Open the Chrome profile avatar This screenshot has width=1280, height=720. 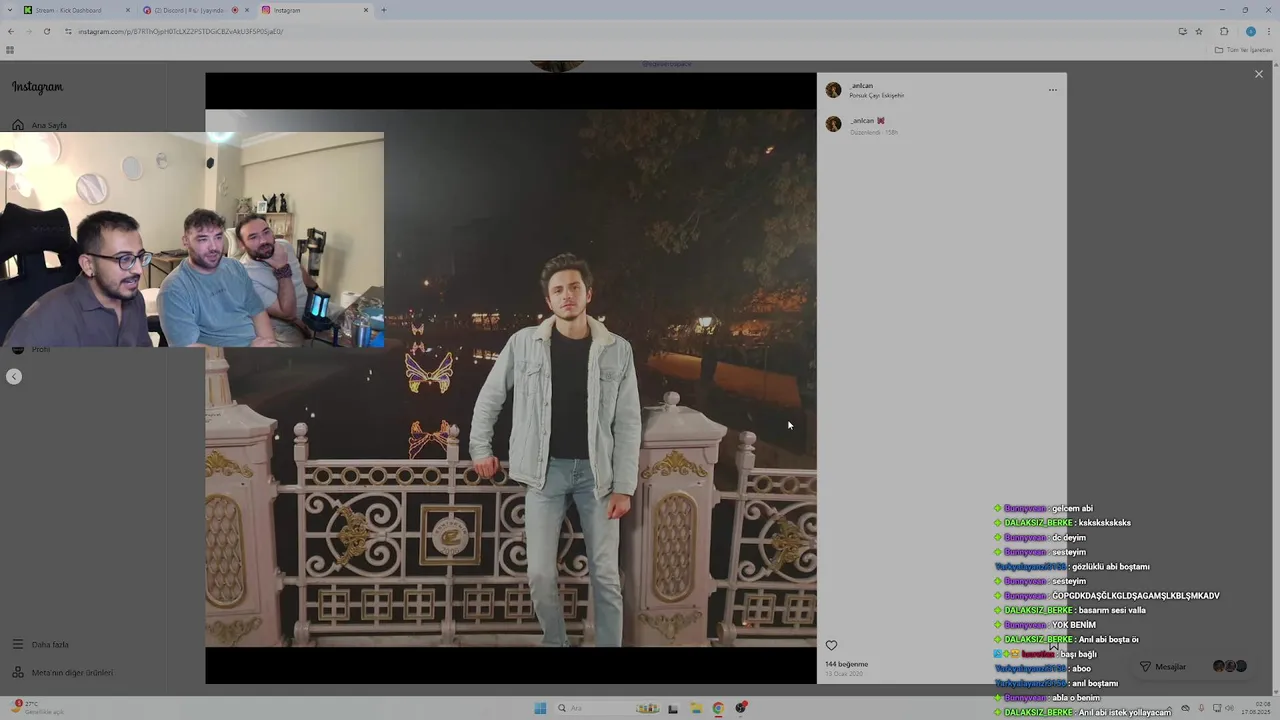click(1250, 31)
